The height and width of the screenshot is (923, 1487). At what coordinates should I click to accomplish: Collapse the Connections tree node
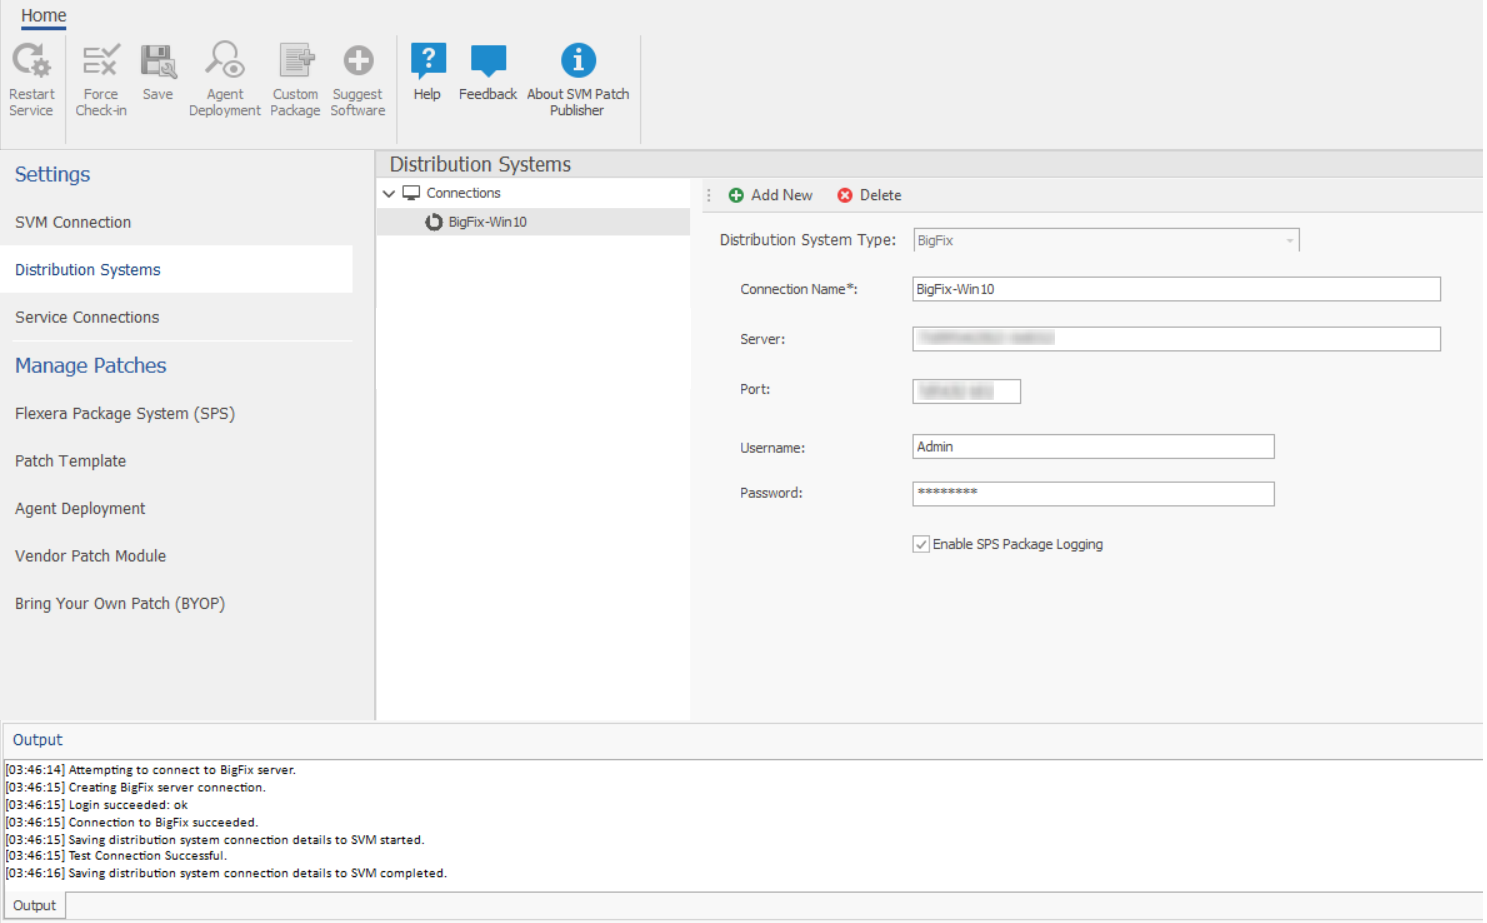coord(389,194)
